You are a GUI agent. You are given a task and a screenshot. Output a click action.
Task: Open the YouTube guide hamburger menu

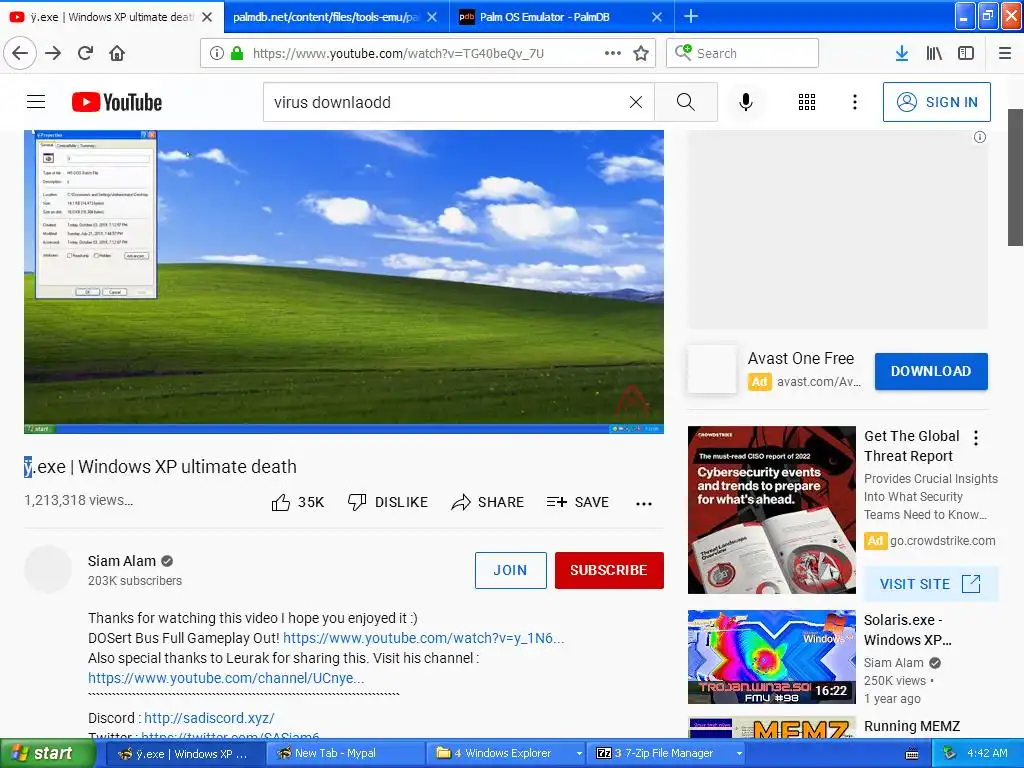click(36, 102)
